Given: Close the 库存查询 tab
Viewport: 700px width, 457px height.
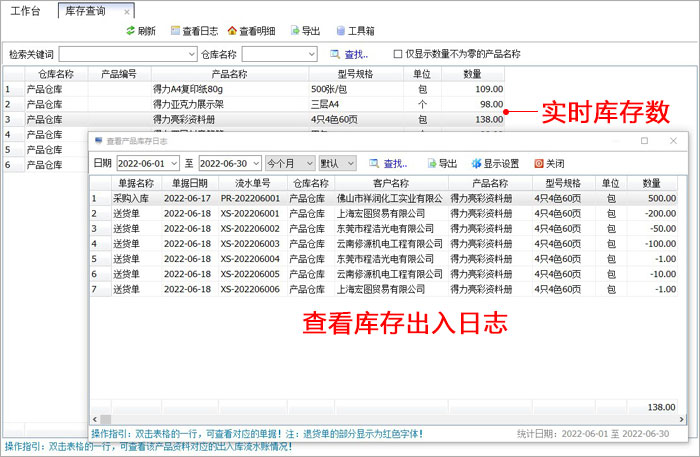Looking at the screenshot, I should click(x=127, y=12).
